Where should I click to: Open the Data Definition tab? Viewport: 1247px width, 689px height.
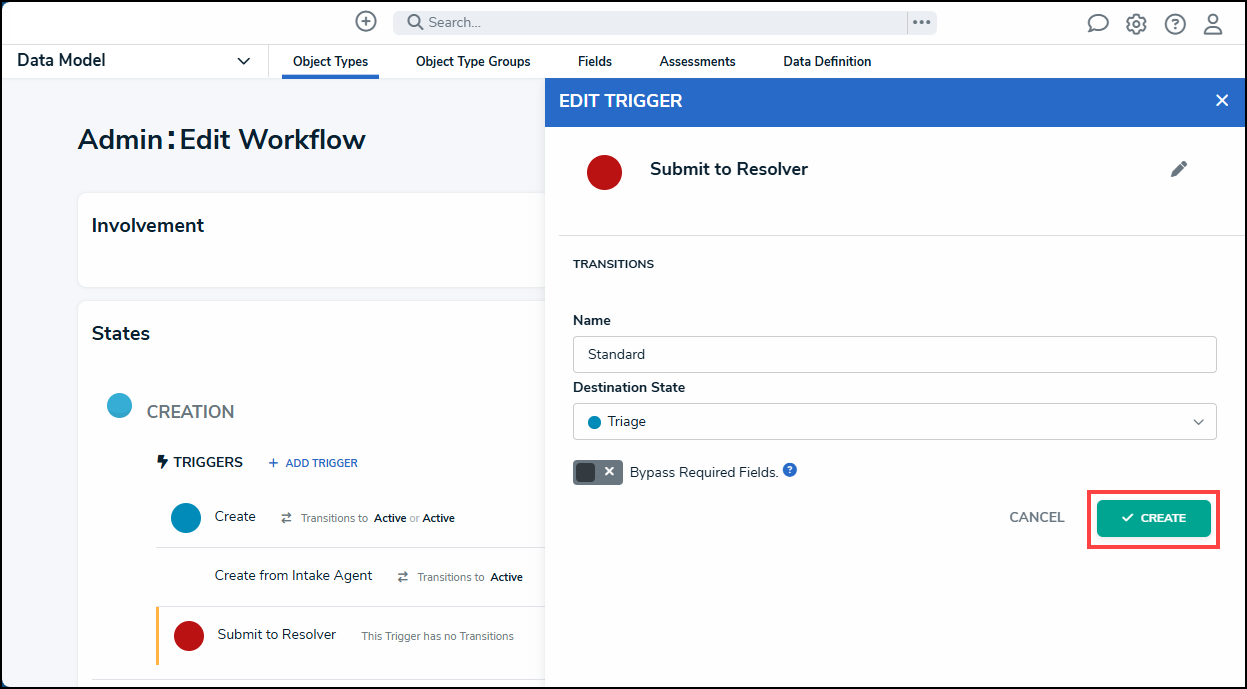(x=827, y=61)
